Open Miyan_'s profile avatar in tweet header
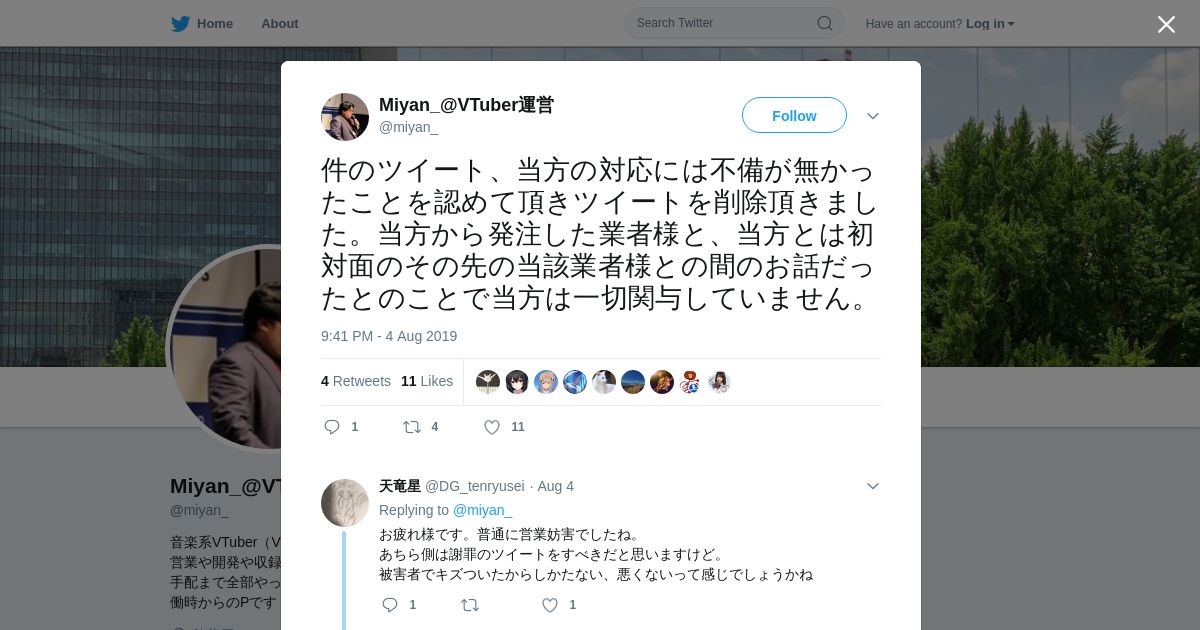This screenshot has width=1200, height=630. coord(345,117)
